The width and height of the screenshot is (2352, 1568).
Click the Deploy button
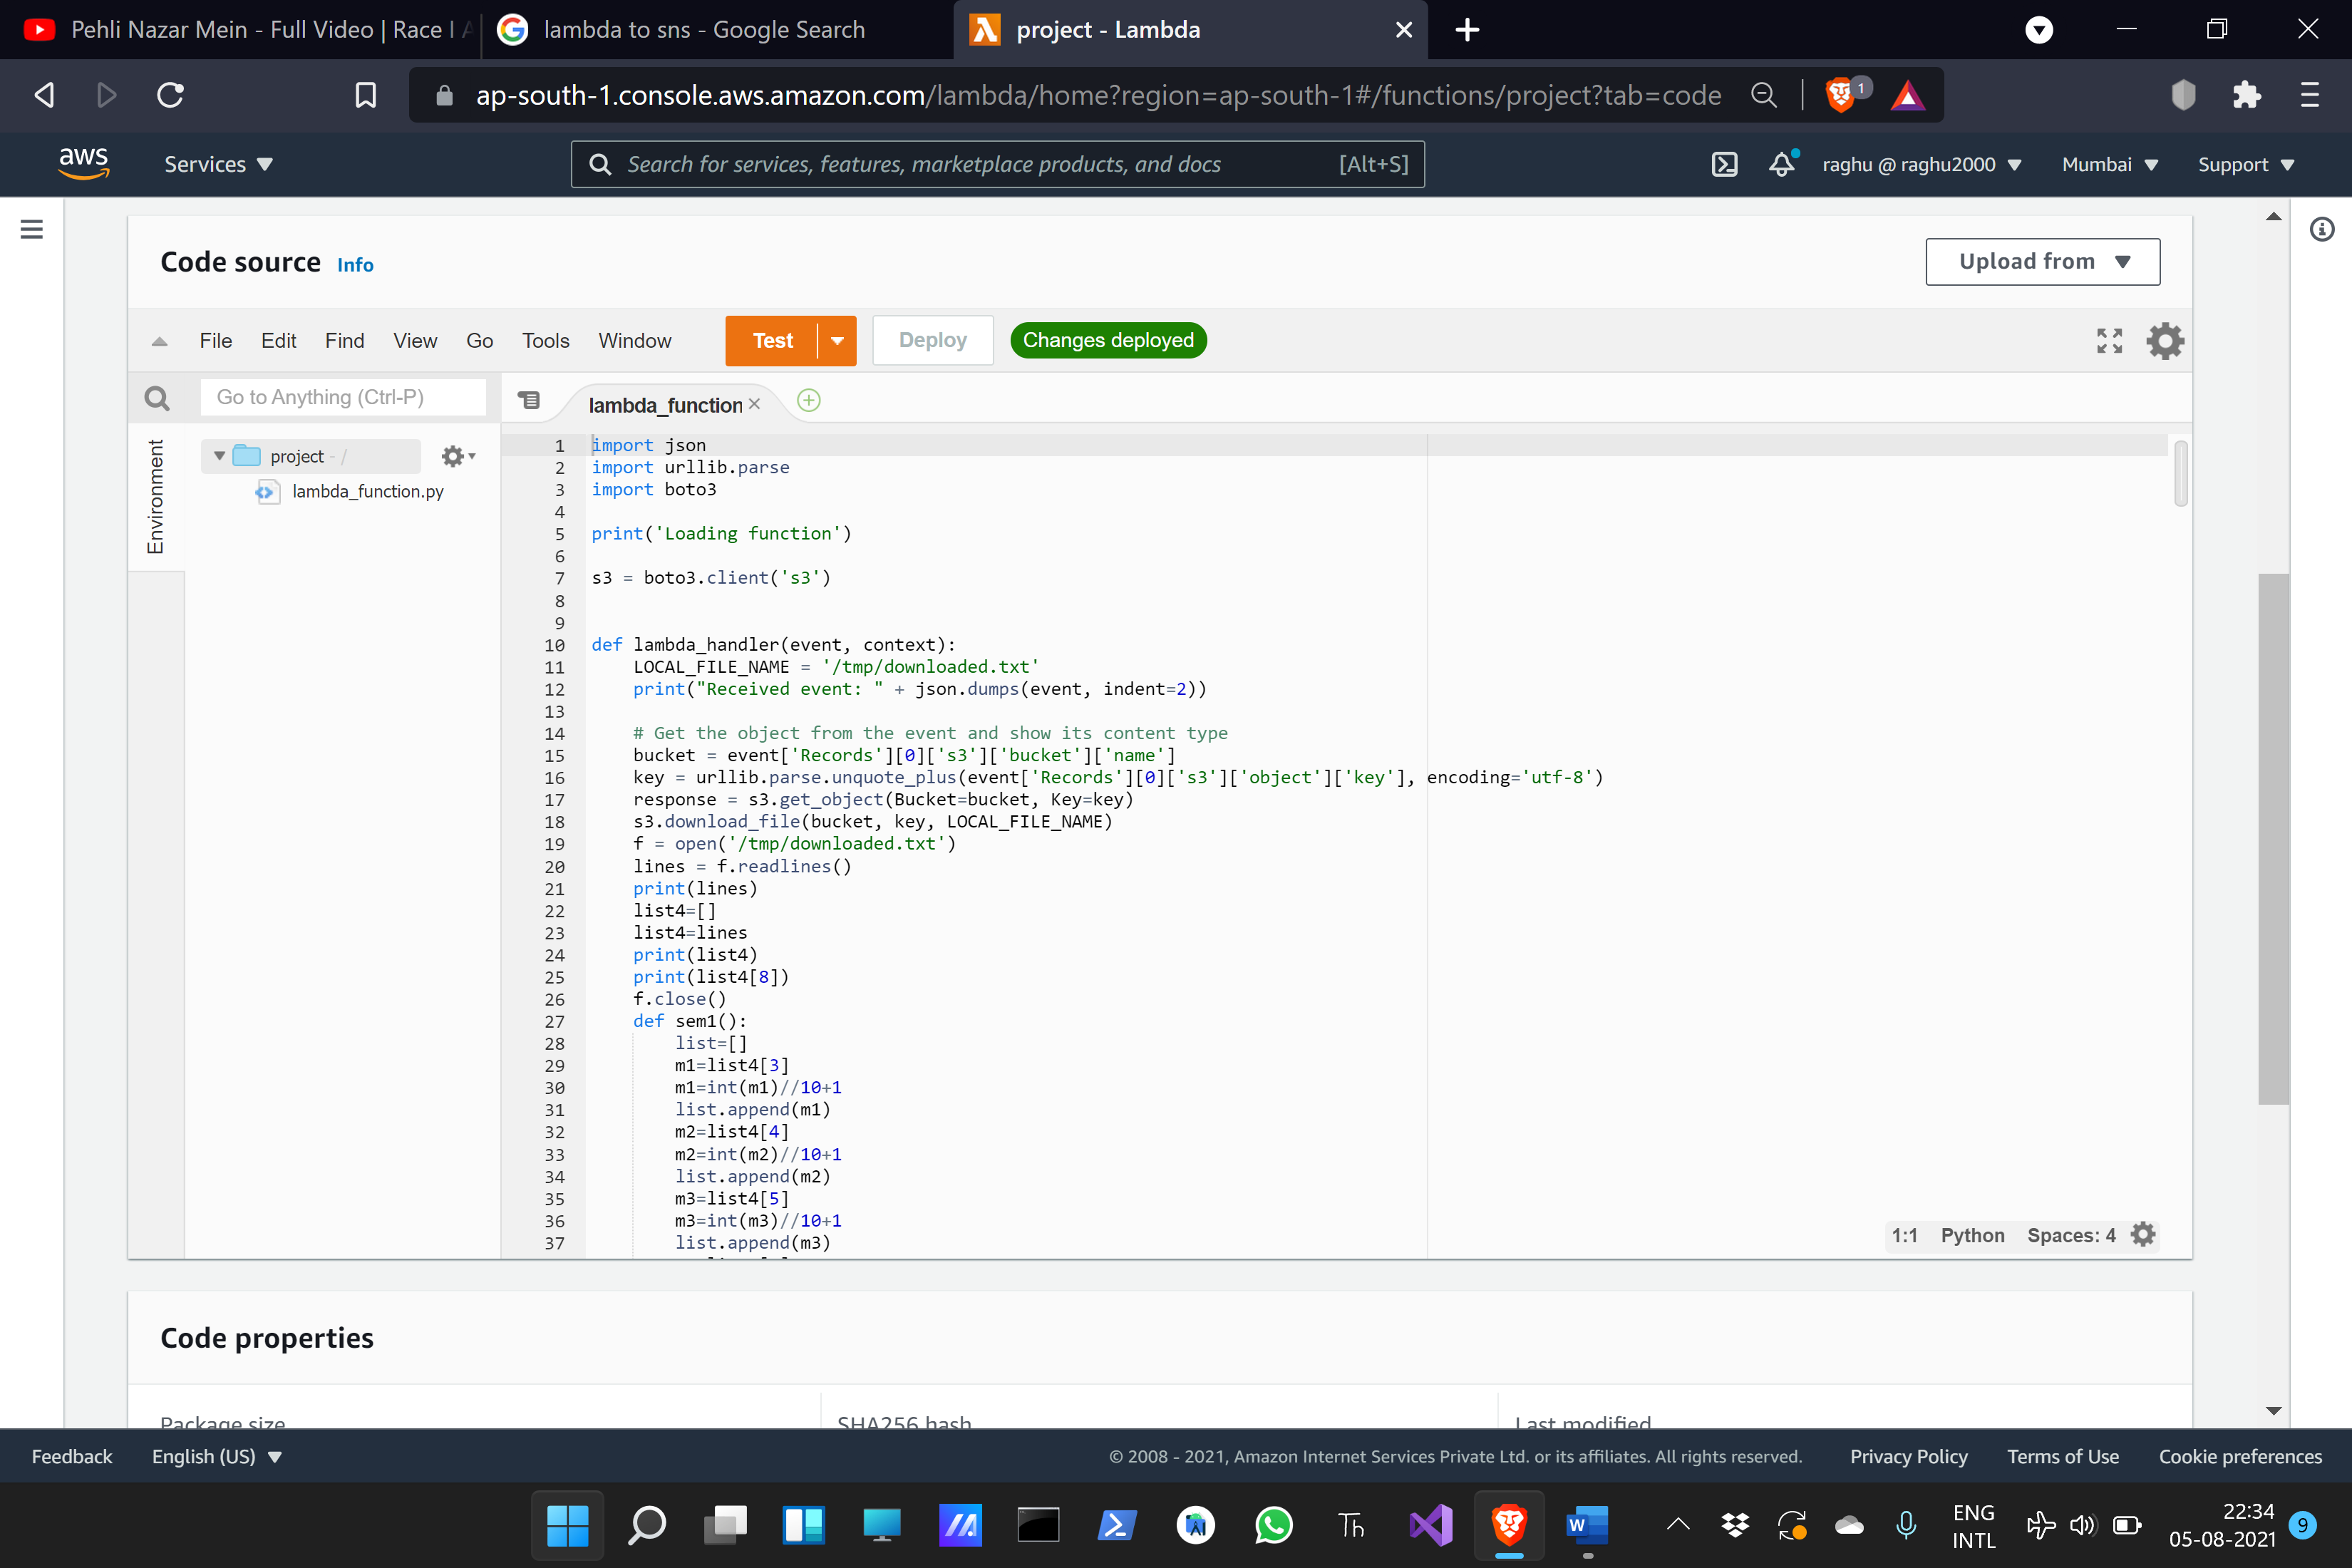932,341
